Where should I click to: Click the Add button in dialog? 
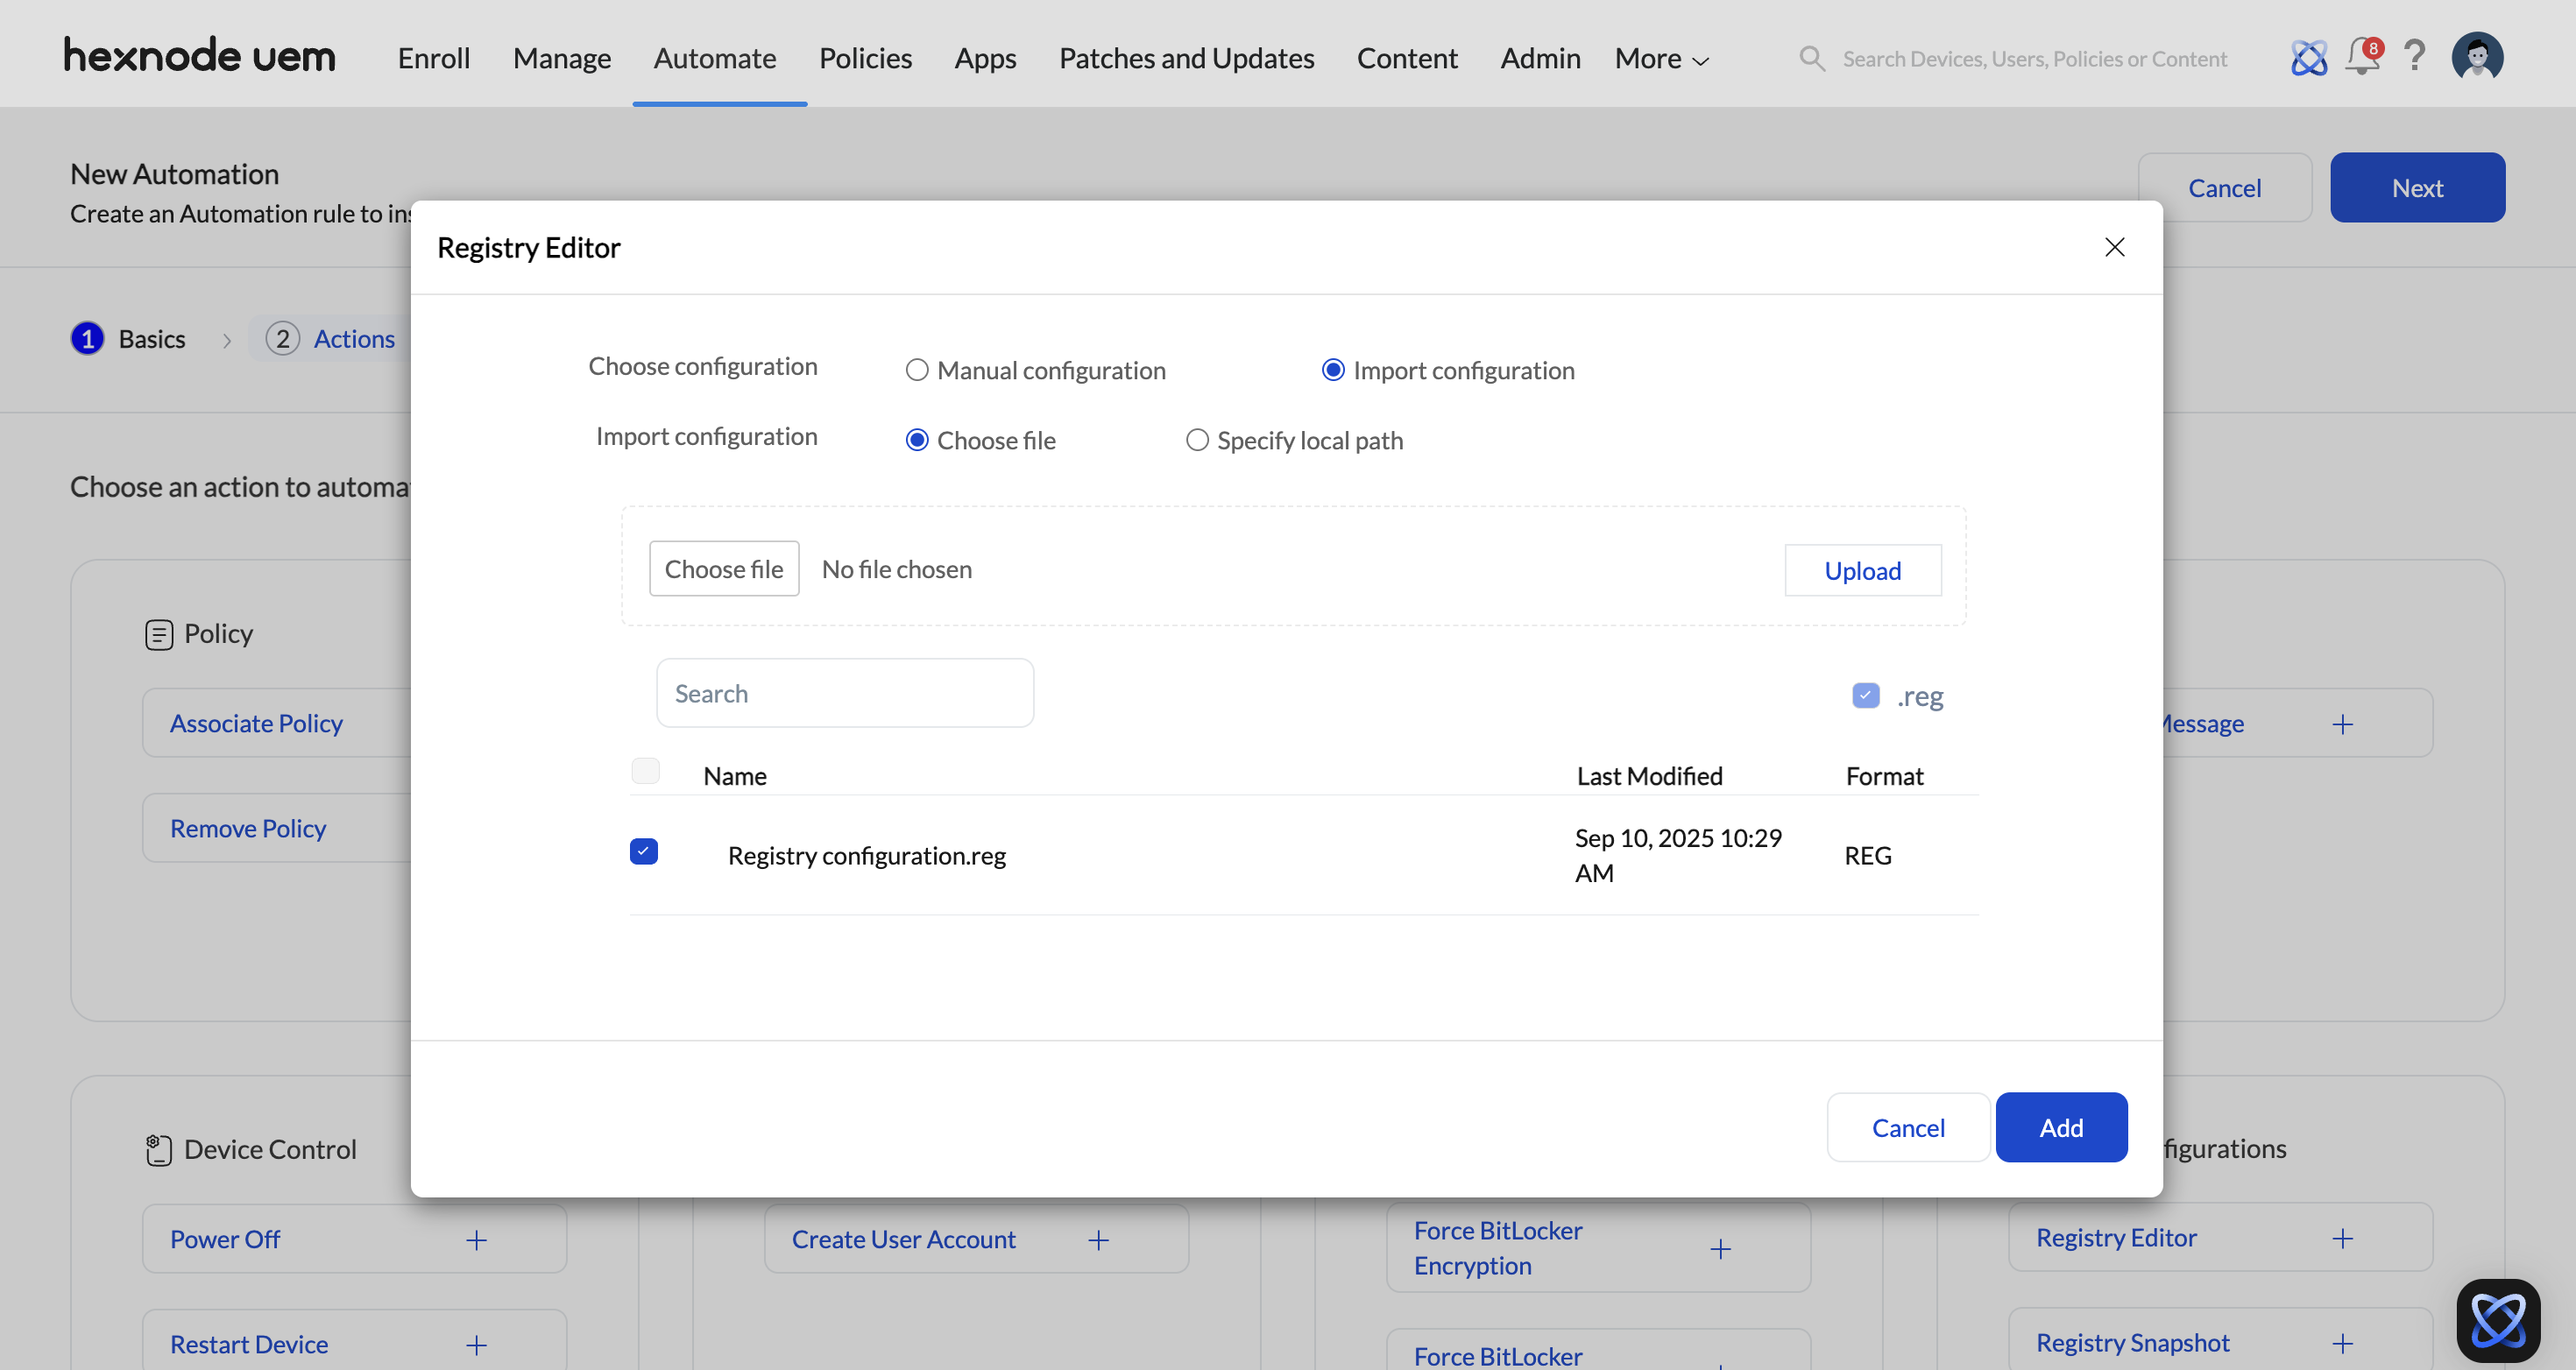coord(2060,1127)
